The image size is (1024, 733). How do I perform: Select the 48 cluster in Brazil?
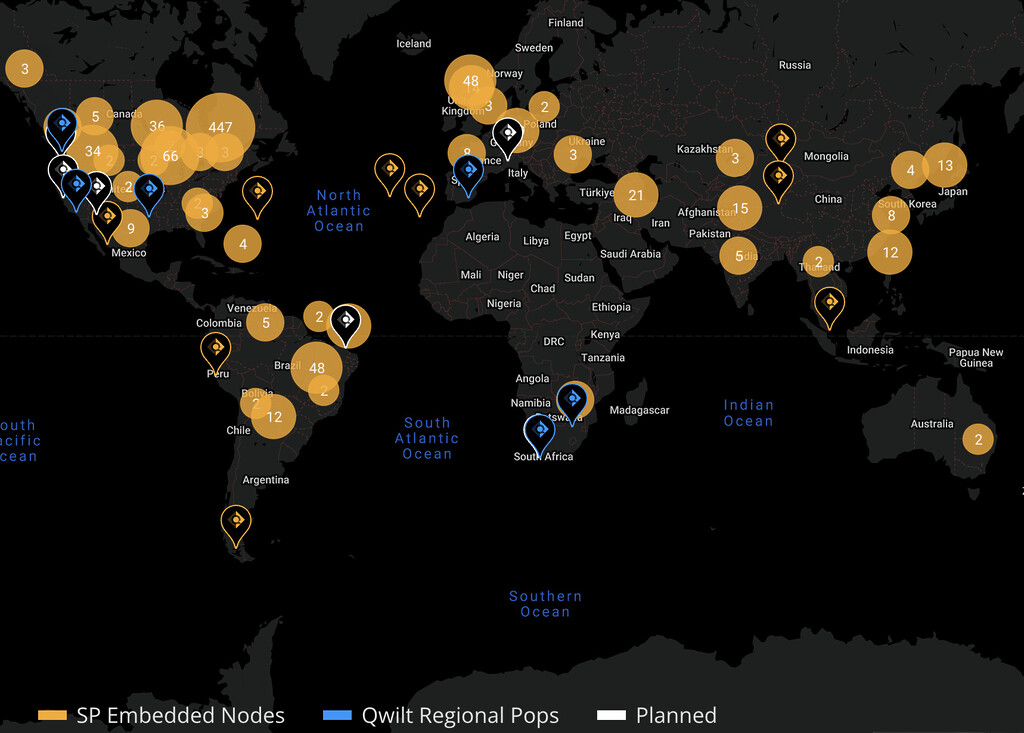(x=317, y=368)
